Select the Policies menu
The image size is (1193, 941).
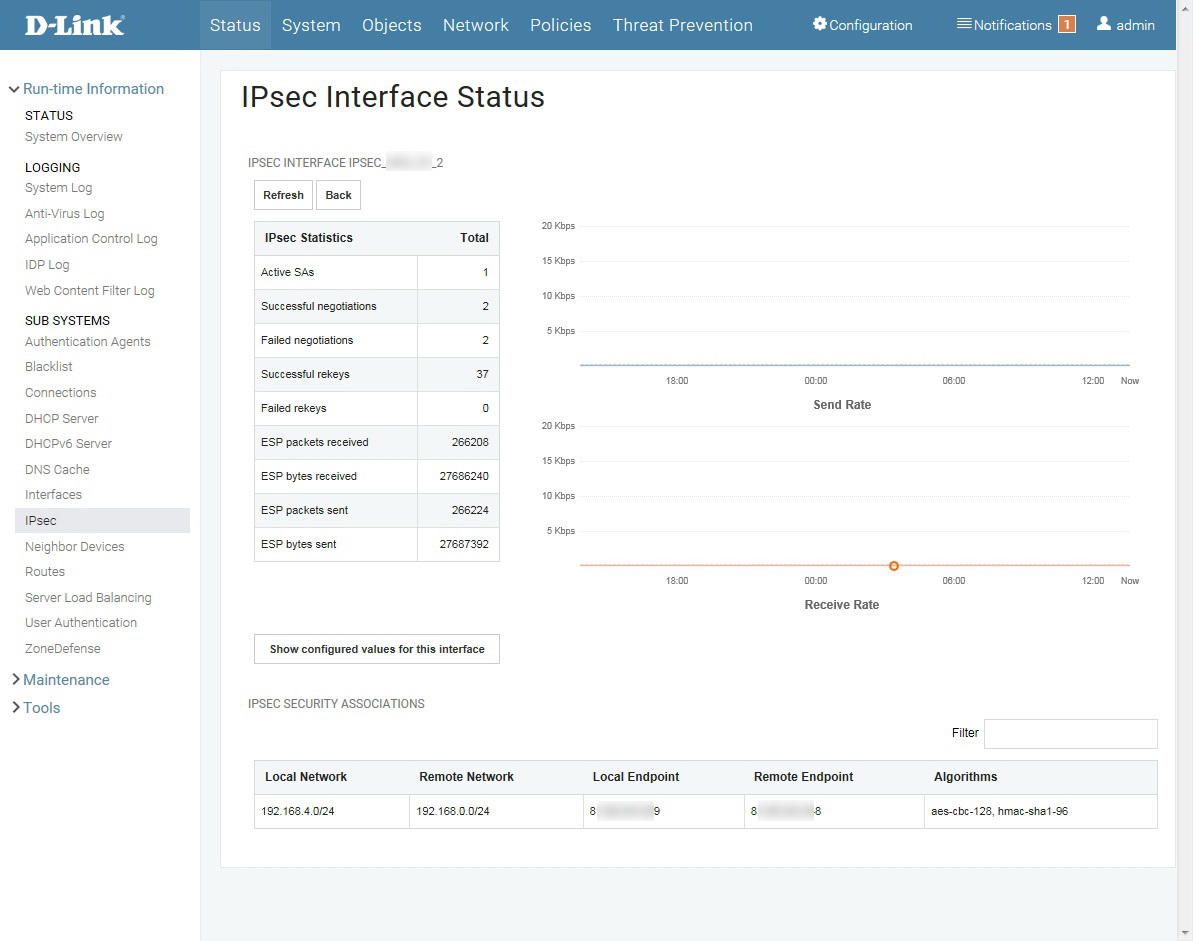560,25
